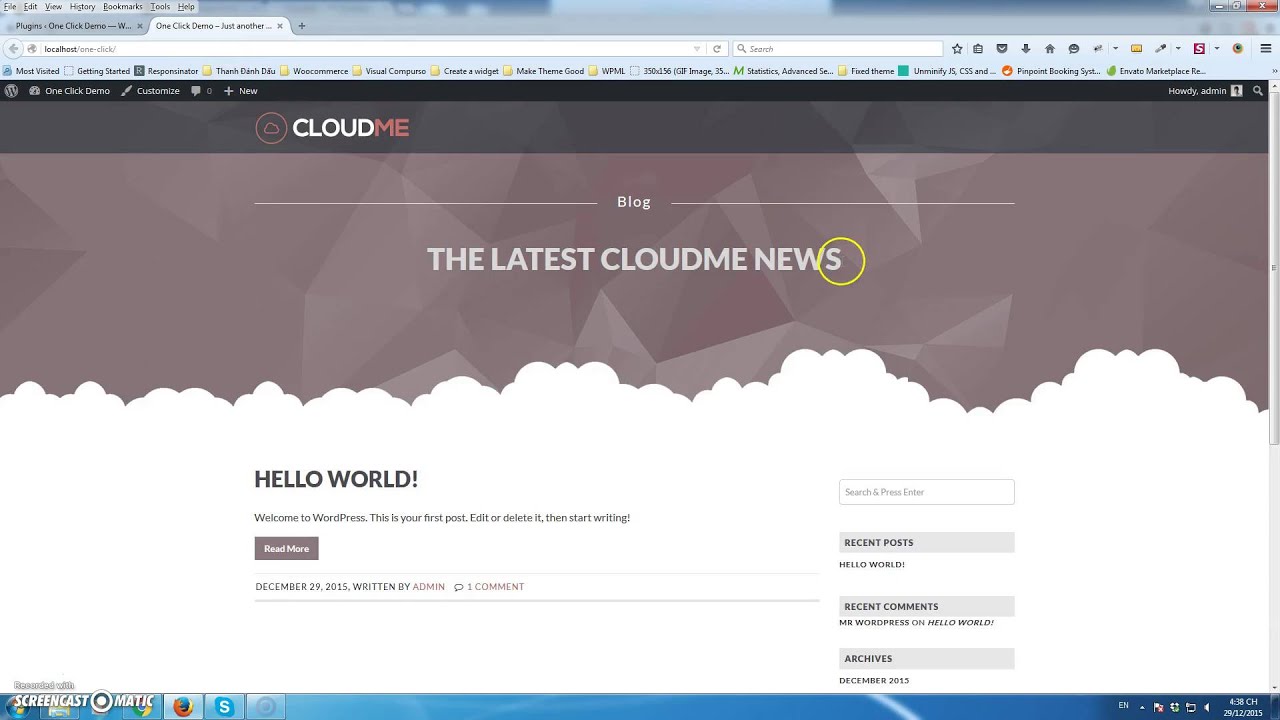Open the bookmarks list icon
This screenshot has width=1280, height=720.
tap(978, 48)
